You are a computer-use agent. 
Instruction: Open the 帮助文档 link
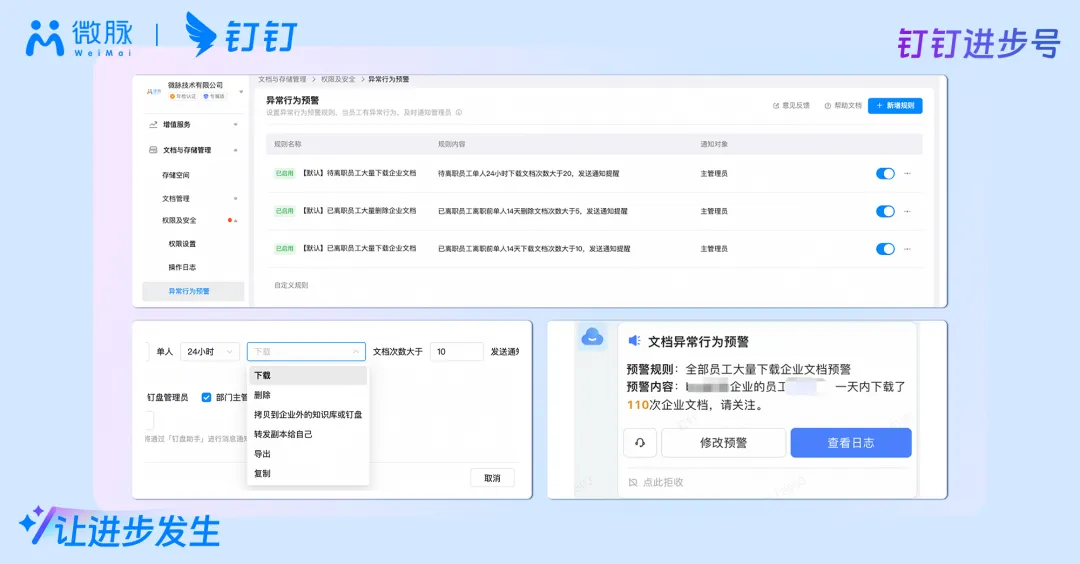pyautogui.click(x=843, y=105)
